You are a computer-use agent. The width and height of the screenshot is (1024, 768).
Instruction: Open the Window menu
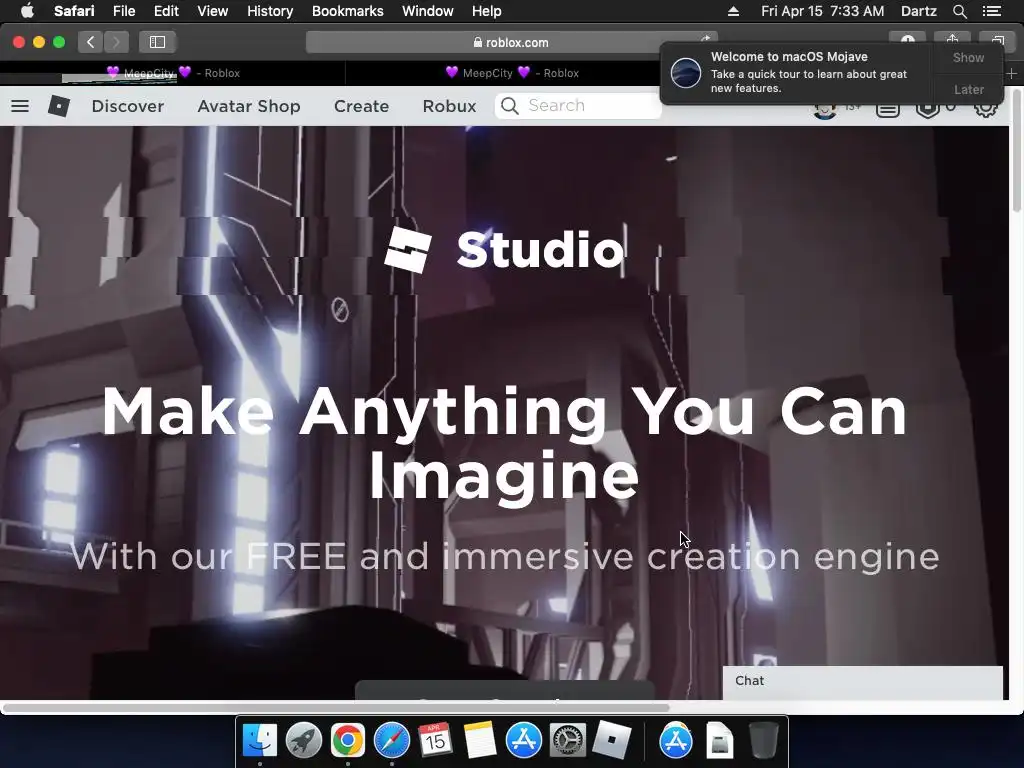pos(428,11)
